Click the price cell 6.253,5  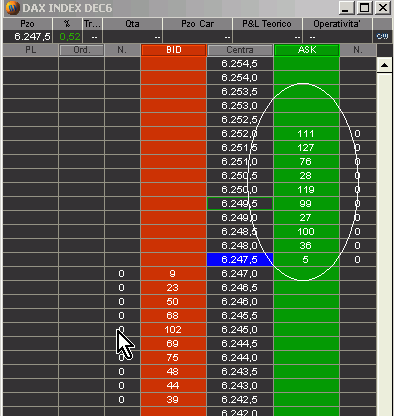click(240, 92)
